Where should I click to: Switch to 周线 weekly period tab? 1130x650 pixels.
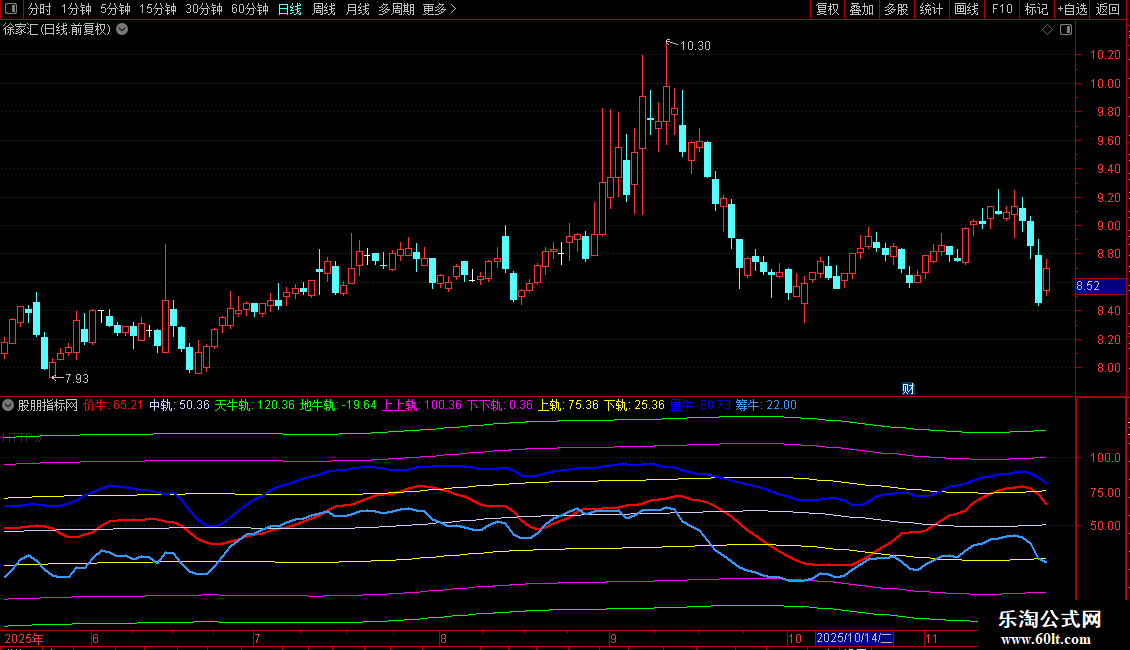[324, 9]
